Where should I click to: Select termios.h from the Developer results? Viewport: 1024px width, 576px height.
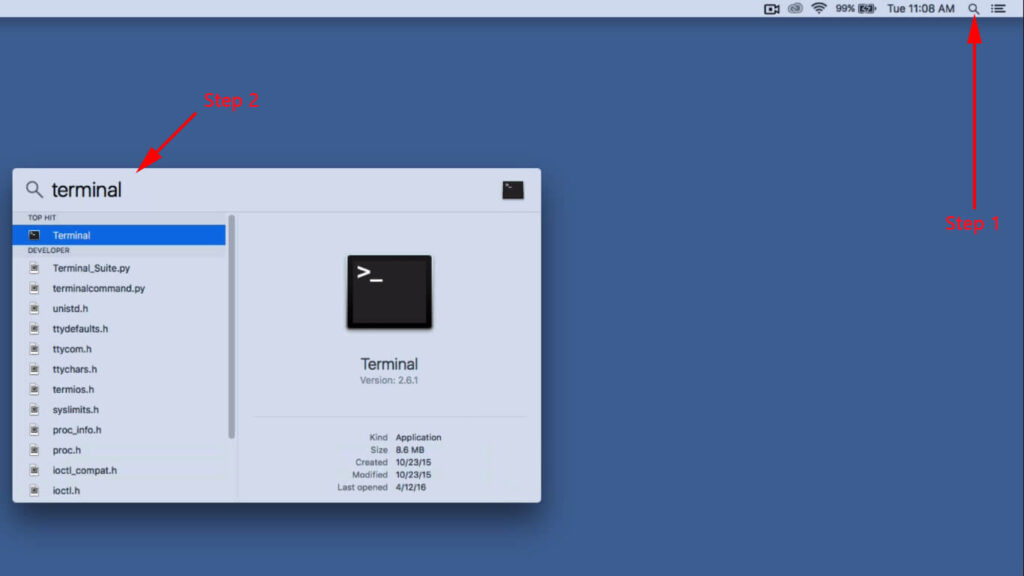[119, 389]
